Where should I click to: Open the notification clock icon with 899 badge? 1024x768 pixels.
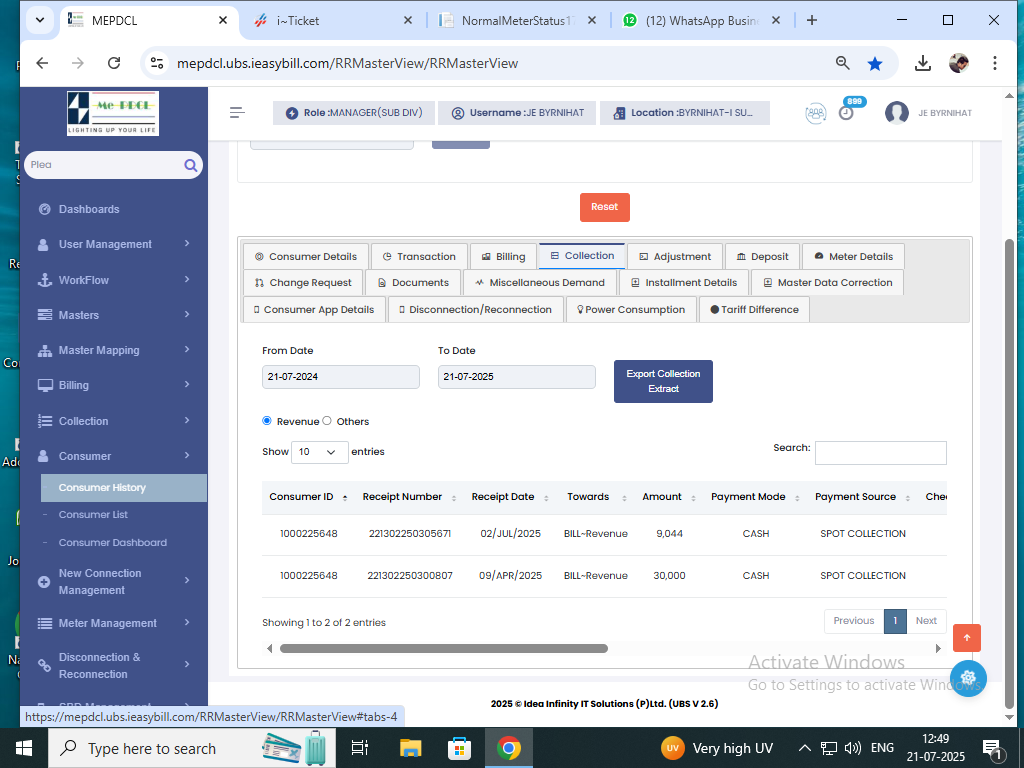846,113
